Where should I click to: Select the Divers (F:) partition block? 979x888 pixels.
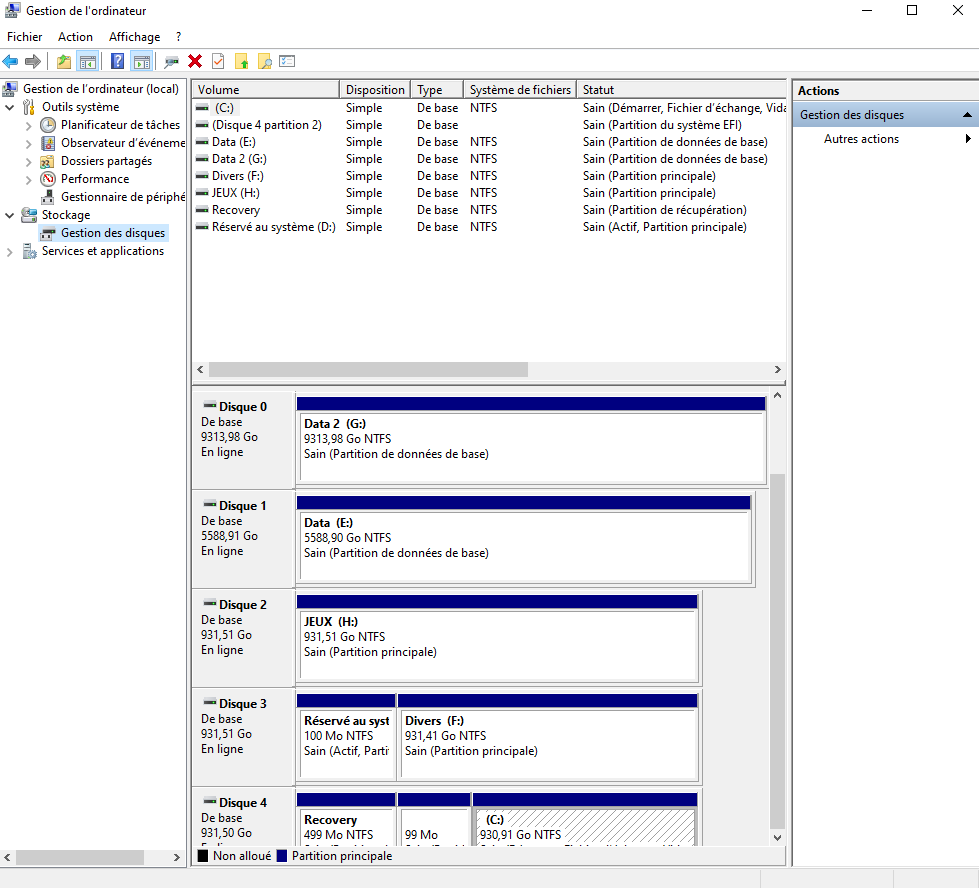pos(548,737)
